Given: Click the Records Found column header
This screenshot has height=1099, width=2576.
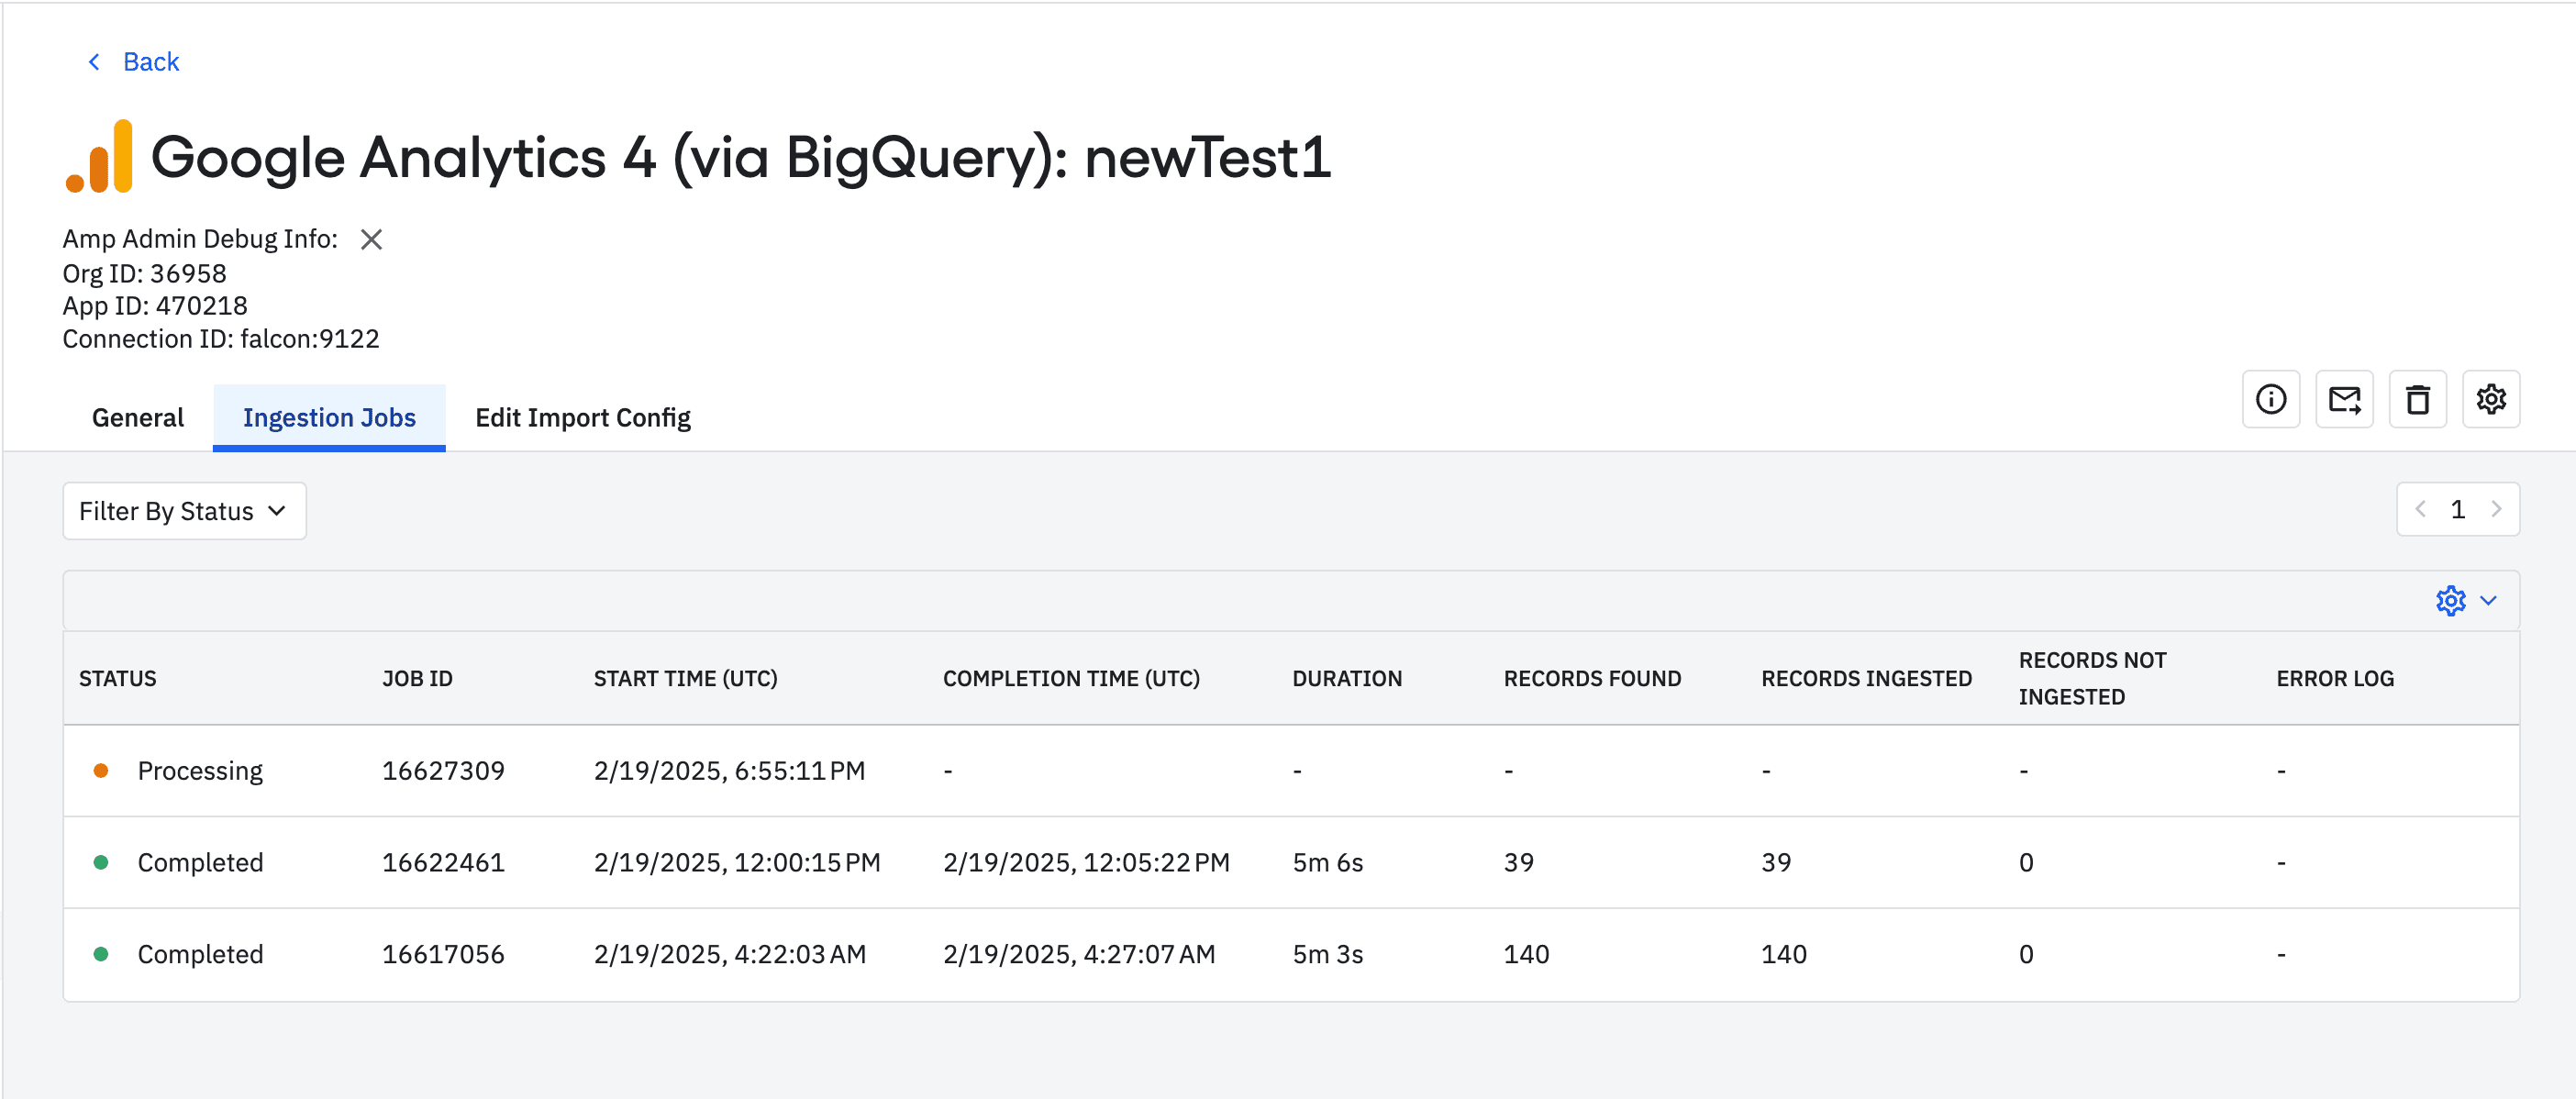Looking at the screenshot, I should coord(1592,678).
